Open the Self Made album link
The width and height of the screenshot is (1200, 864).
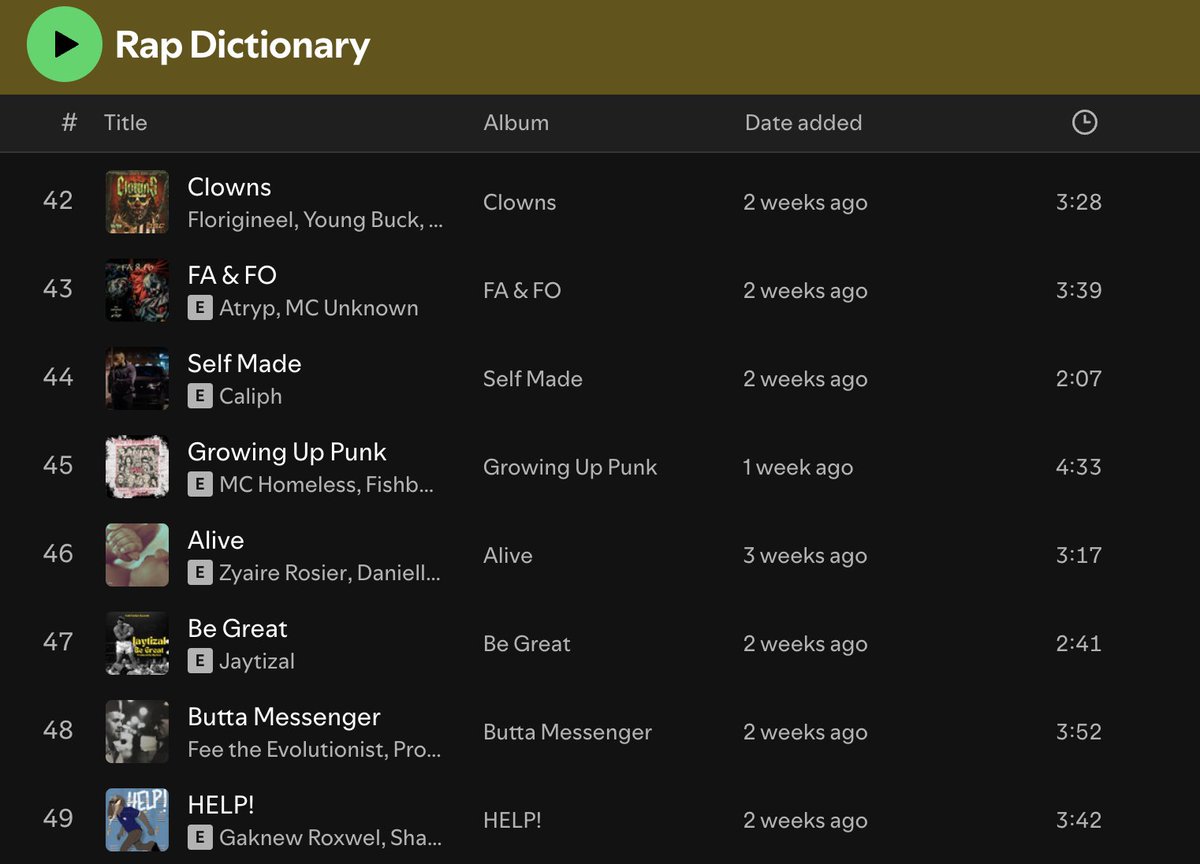click(x=533, y=379)
